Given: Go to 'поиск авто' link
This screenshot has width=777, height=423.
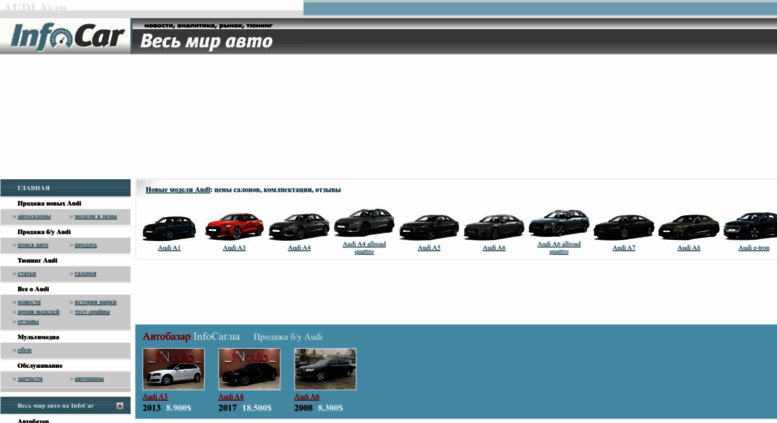Looking at the screenshot, I should pos(33,245).
